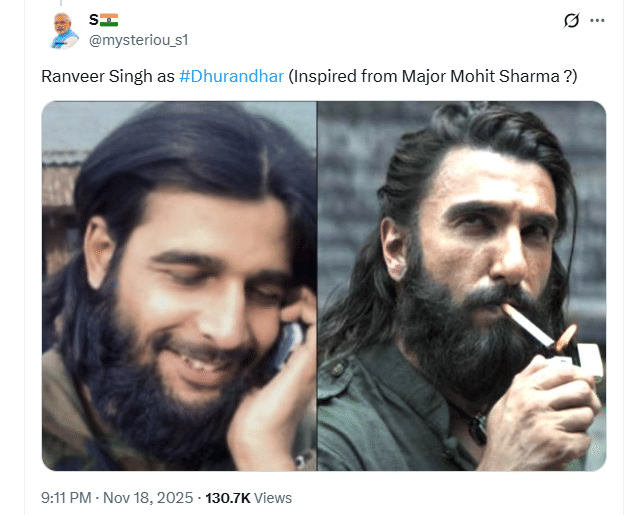This screenshot has height=515, width=631.
Task: Click the display name "S"
Action: coord(93,20)
